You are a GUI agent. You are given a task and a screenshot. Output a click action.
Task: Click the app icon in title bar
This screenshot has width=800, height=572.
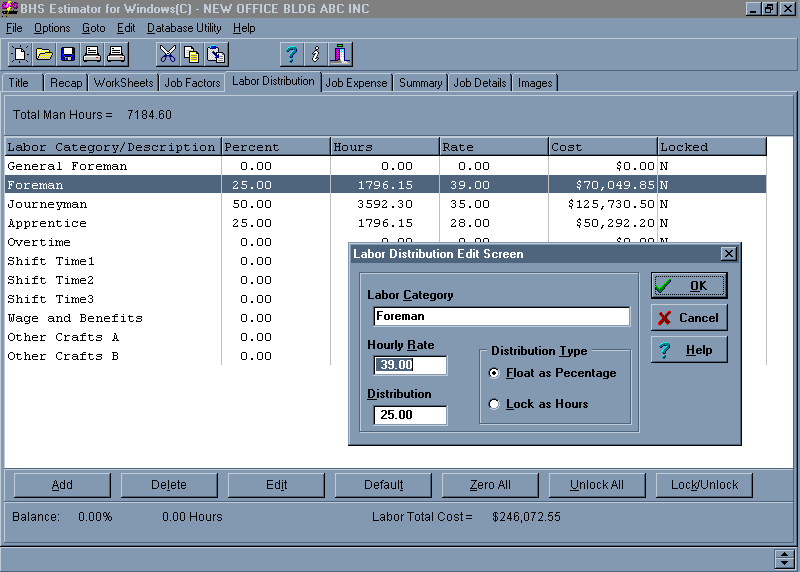coord(9,9)
